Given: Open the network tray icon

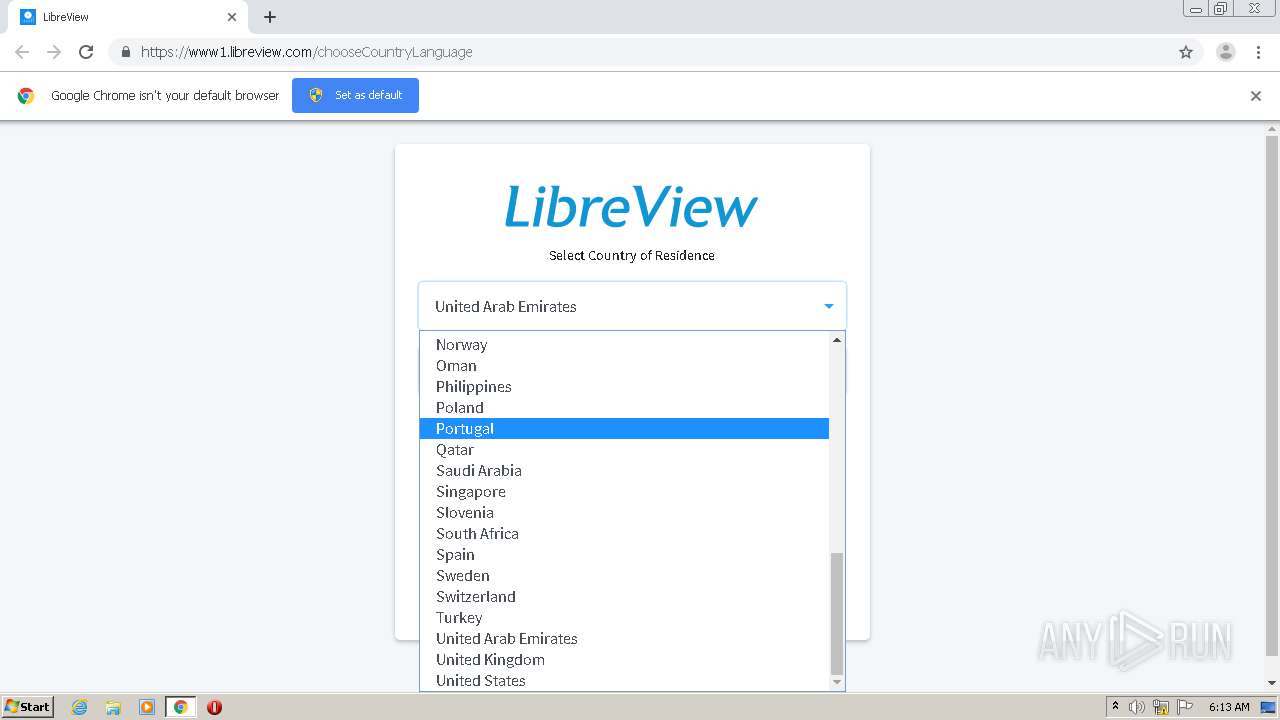Looking at the screenshot, I should tap(1161, 707).
